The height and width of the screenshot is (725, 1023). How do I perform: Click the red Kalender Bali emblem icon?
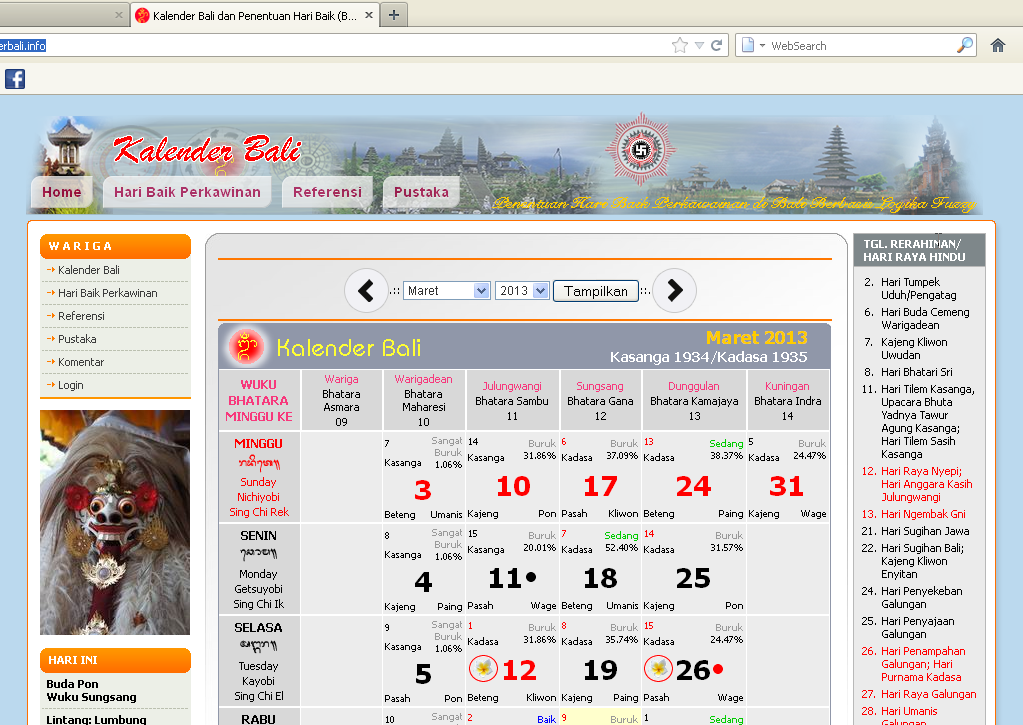[x=247, y=347]
